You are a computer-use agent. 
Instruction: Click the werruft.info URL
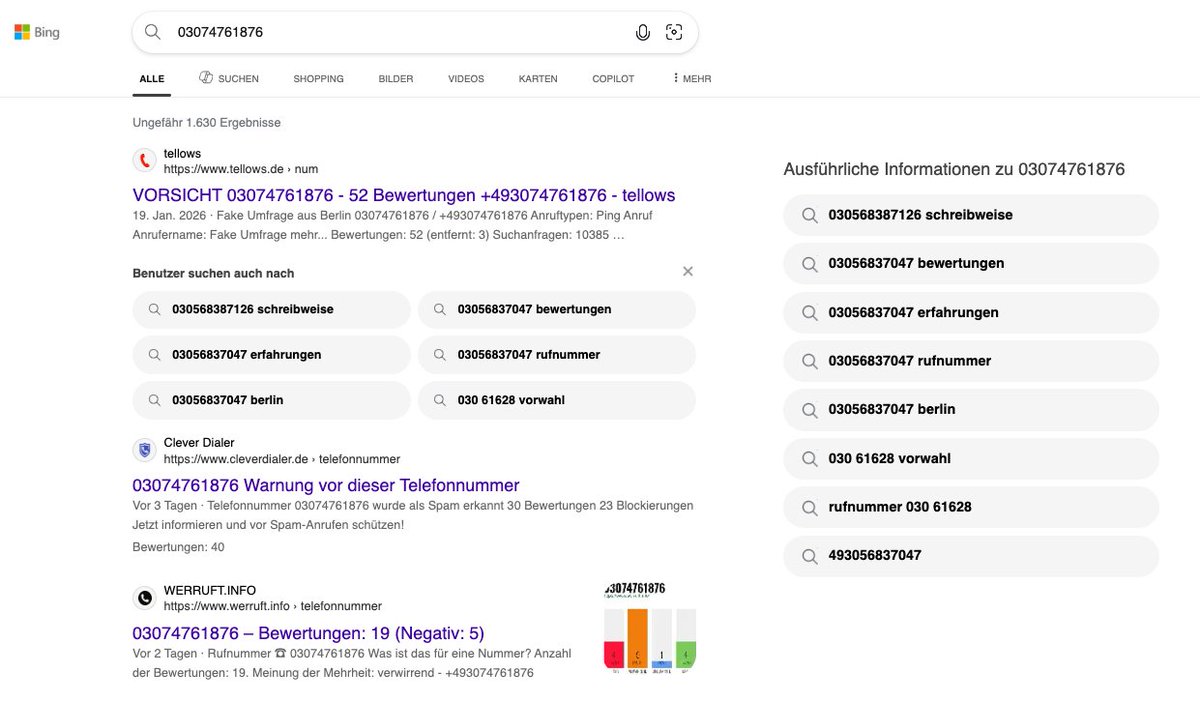pos(273,606)
